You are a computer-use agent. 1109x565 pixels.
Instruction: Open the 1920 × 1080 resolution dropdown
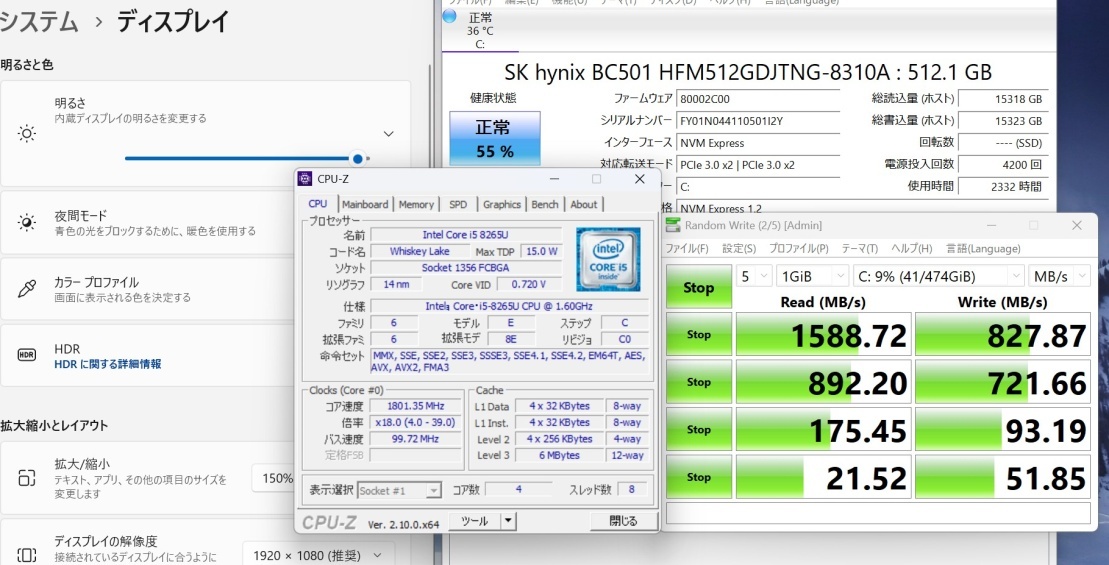coord(318,555)
